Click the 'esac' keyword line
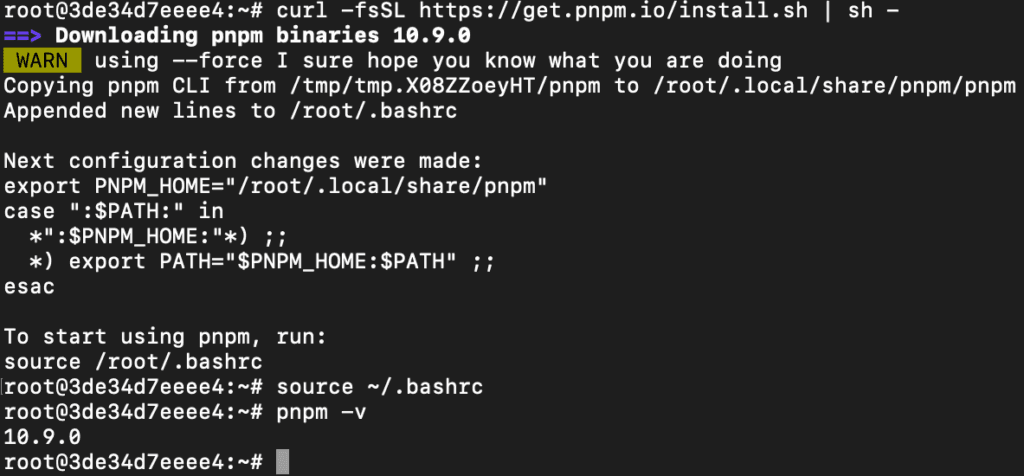Screen dimensions: 1024x476 tap(29, 287)
